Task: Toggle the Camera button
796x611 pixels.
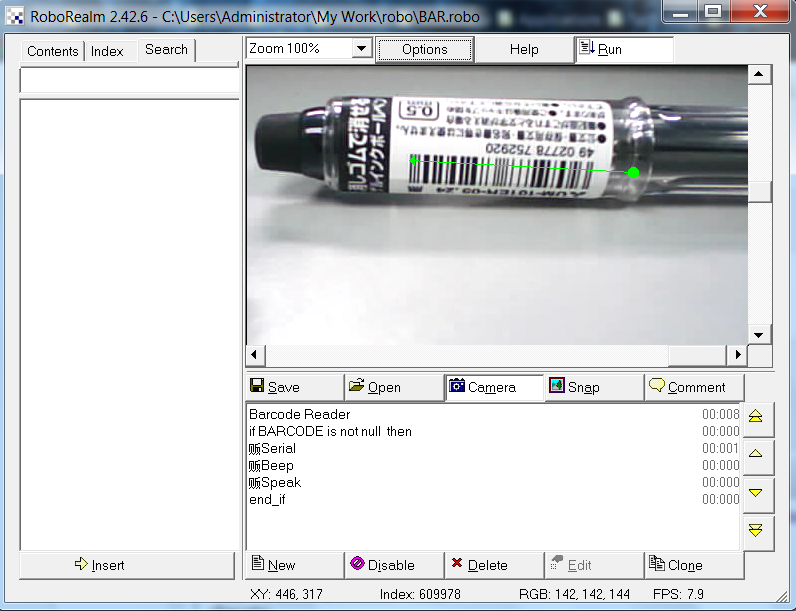Action: click(494, 387)
